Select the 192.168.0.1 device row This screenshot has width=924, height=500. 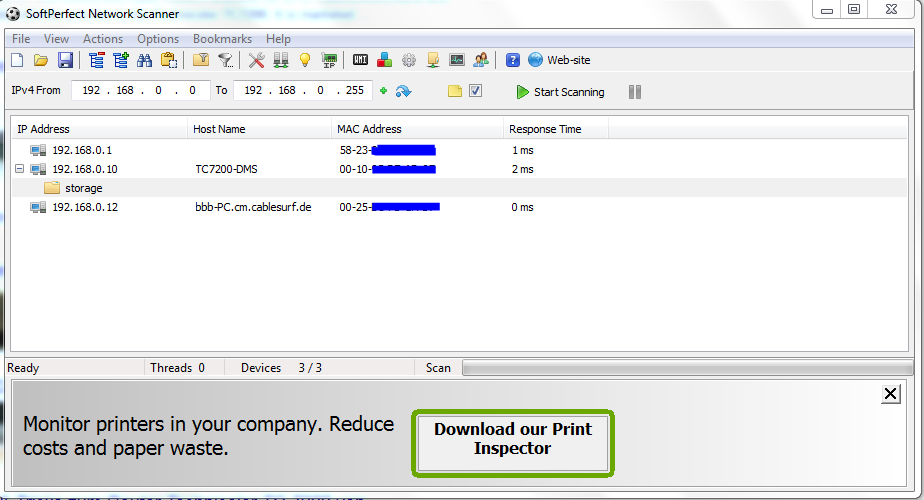pos(459,150)
